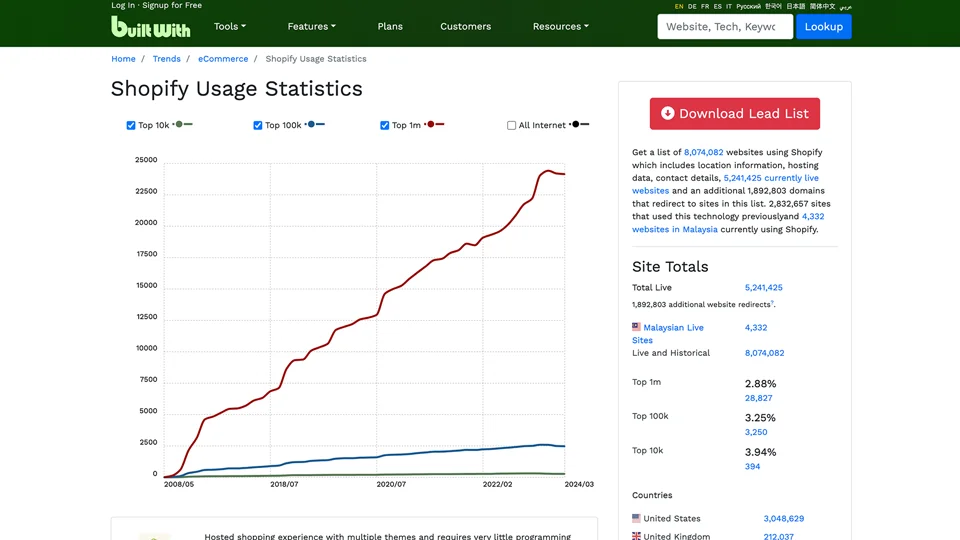This screenshot has height=540, width=960.
Task: Open the Resources dropdown menu
Action: tap(560, 26)
